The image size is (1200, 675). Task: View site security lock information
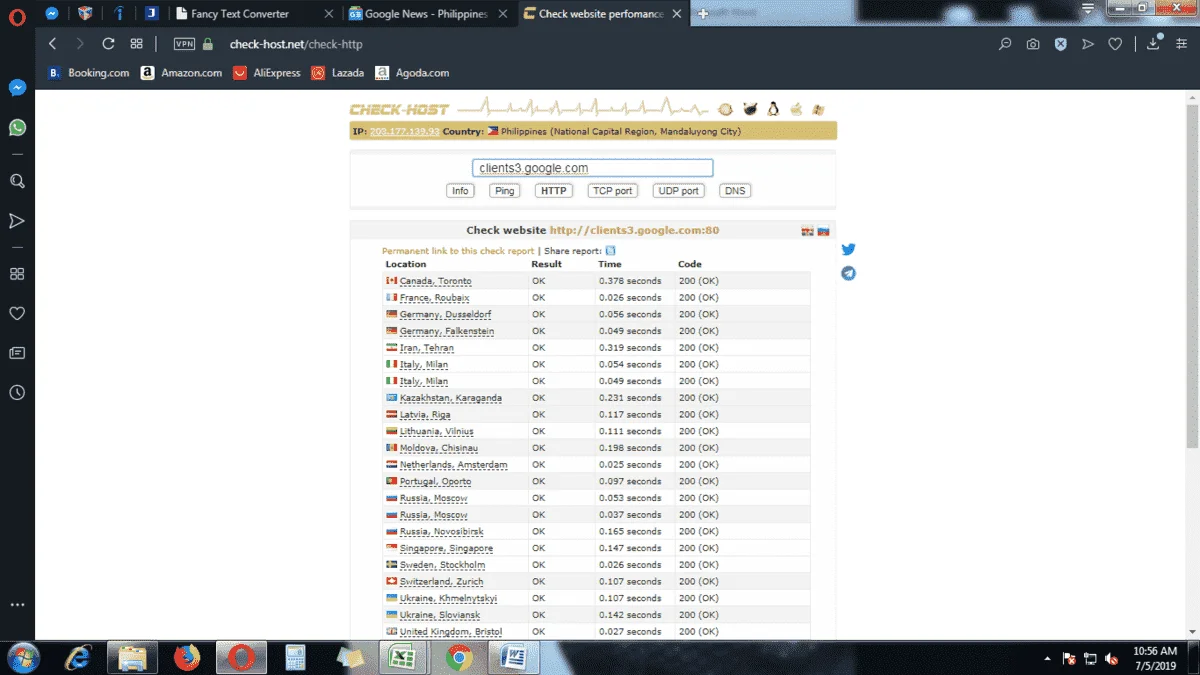(x=208, y=44)
